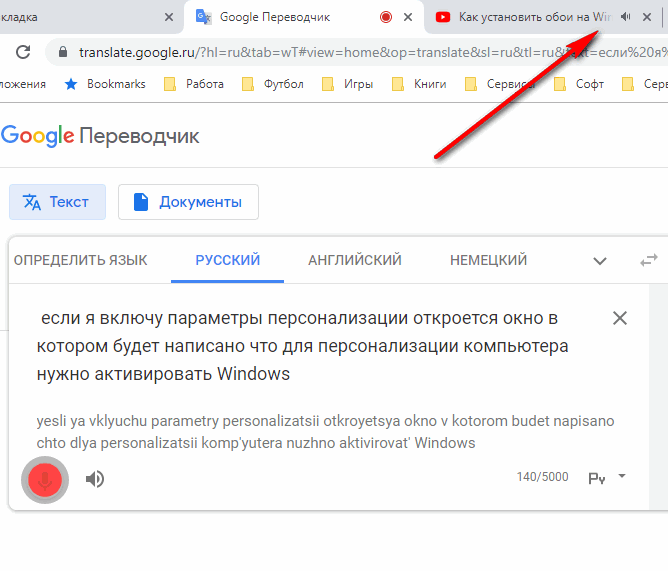Viewport: 668px width, 571px height.
Task: Open the Футбол bookmarks folder
Action: click(x=273, y=84)
